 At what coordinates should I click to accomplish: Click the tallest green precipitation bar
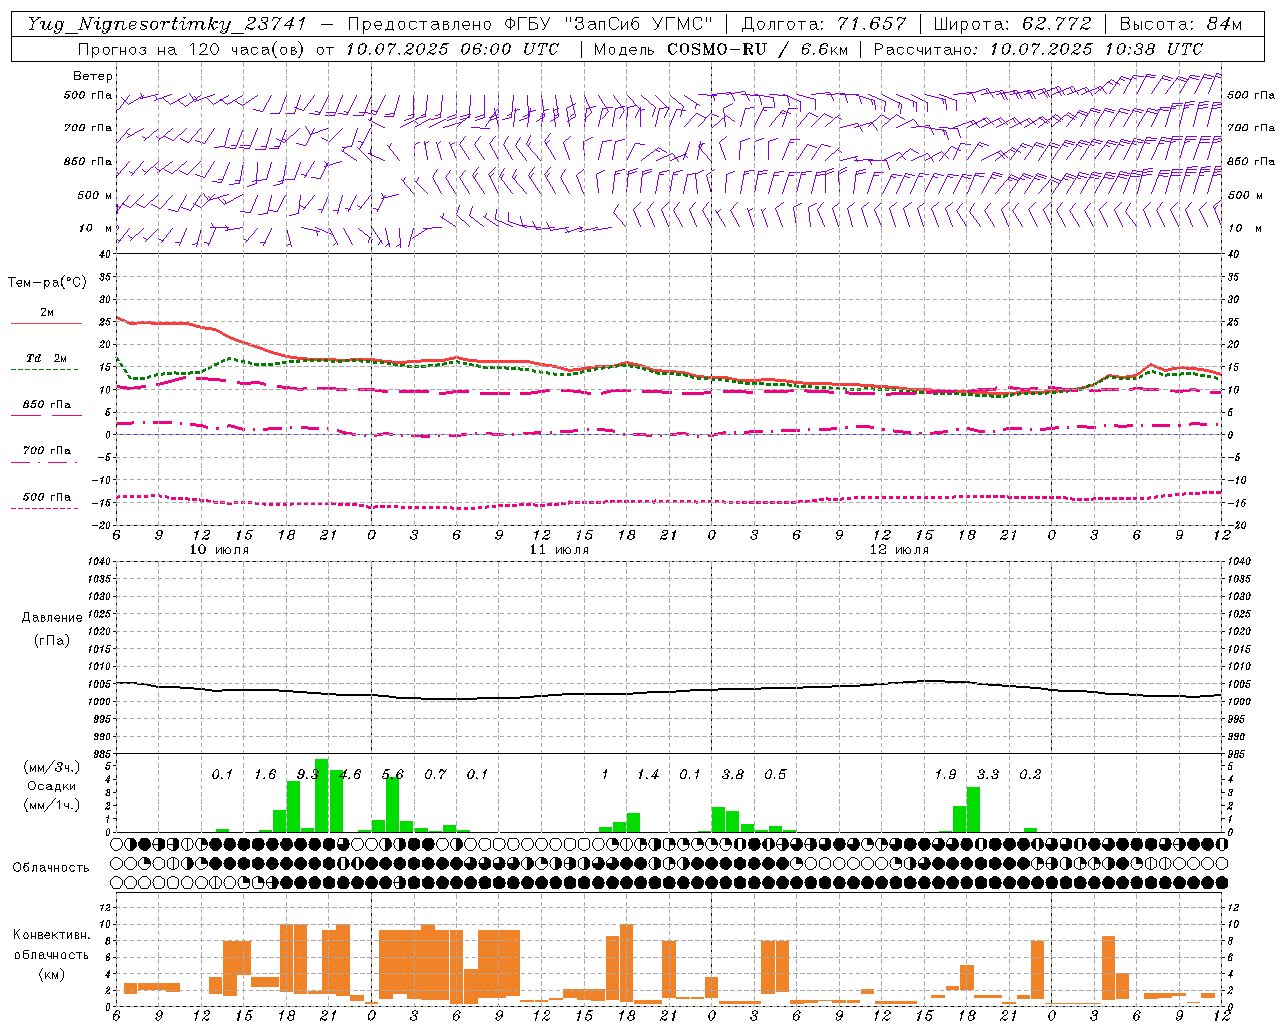321,795
